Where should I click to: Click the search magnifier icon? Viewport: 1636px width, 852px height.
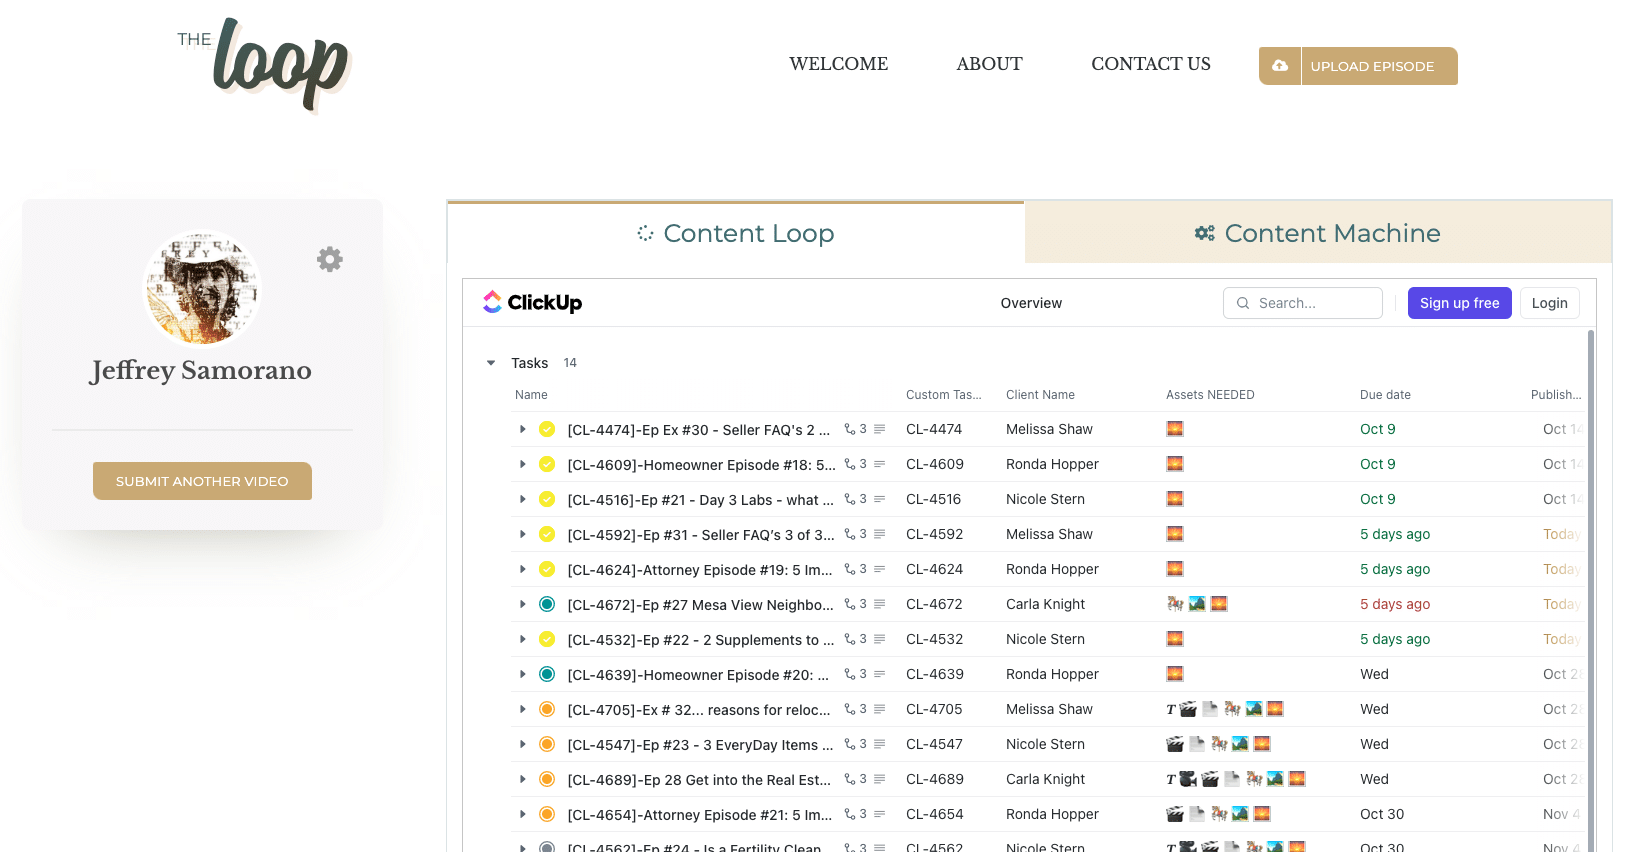(x=1243, y=303)
